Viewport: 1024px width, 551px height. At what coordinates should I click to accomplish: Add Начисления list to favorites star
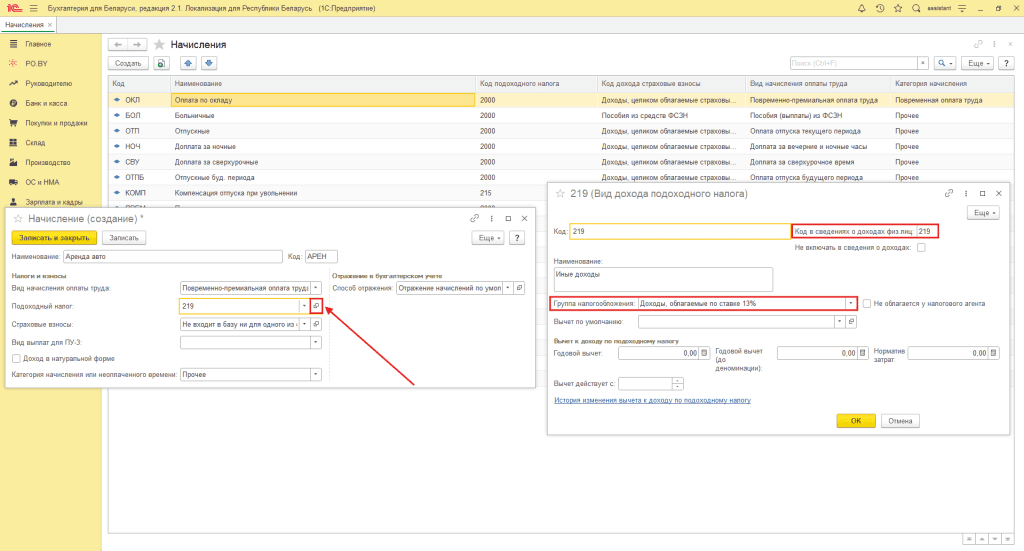[159, 45]
